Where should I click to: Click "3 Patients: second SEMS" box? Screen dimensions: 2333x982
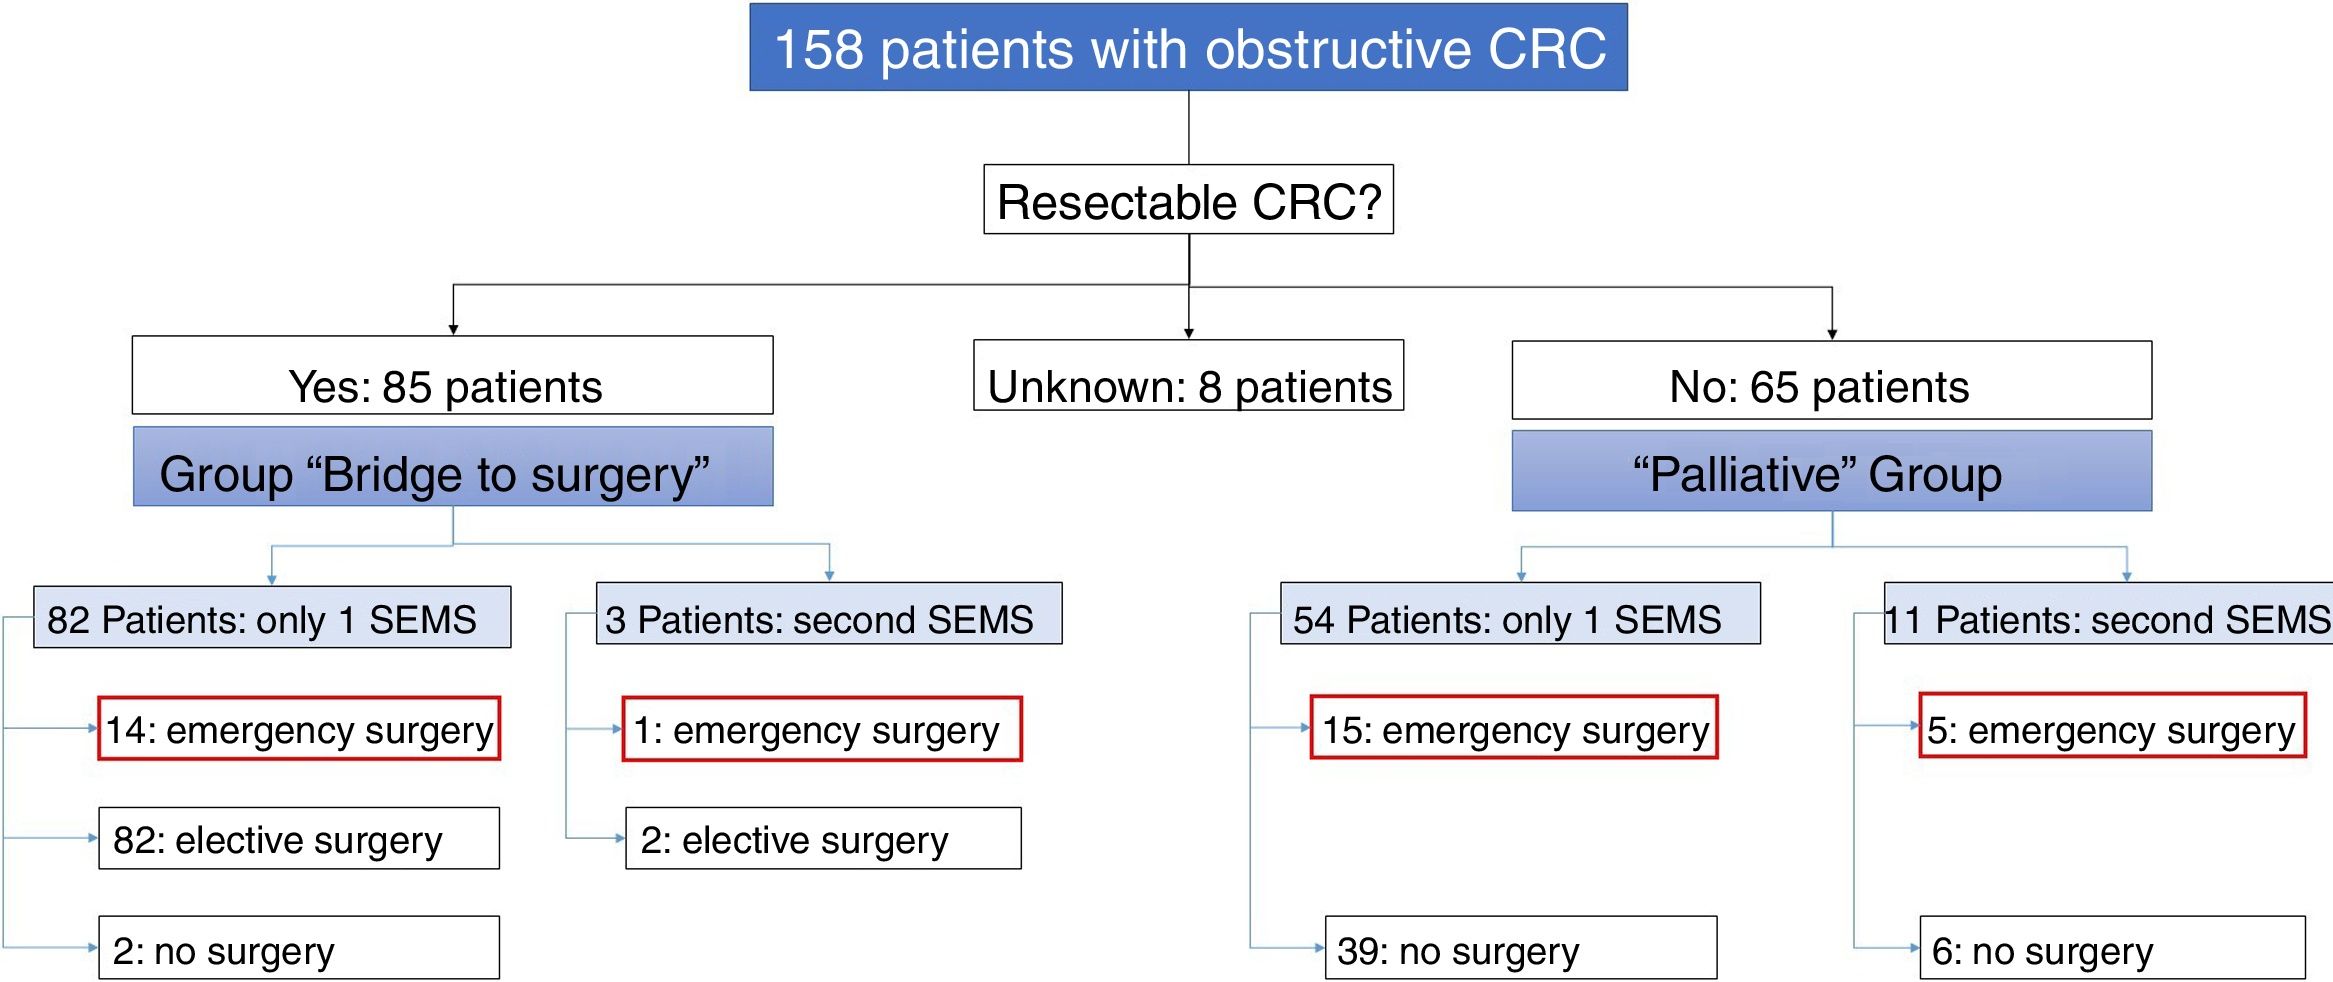[x=829, y=614]
